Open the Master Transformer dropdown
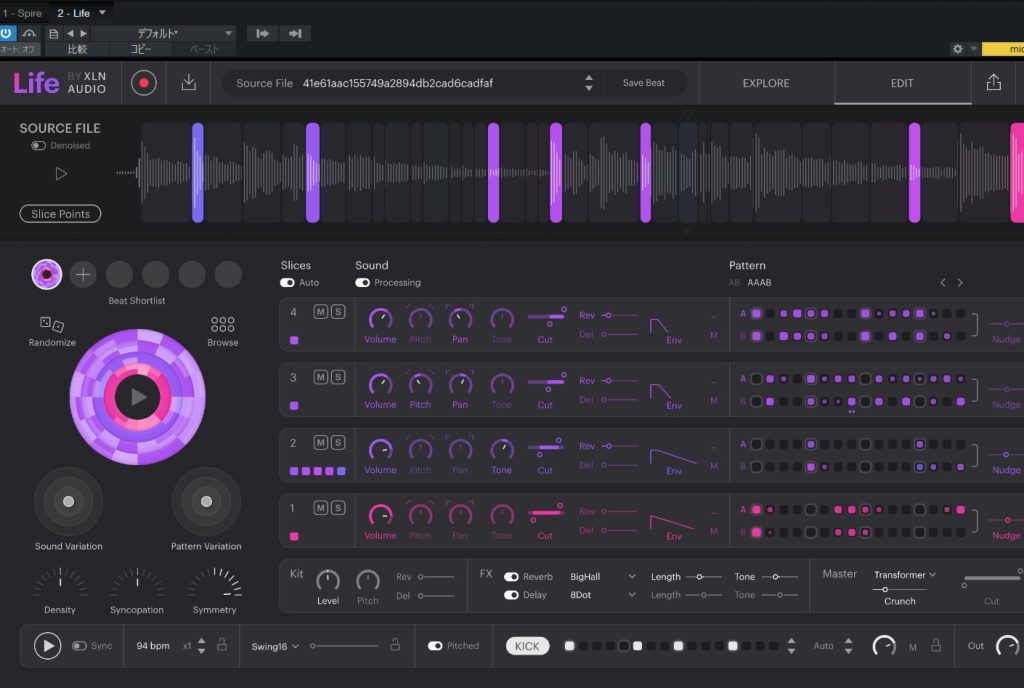Viewport: 1024px width, 688px height. pyautogui.click(x=905, y=575)
